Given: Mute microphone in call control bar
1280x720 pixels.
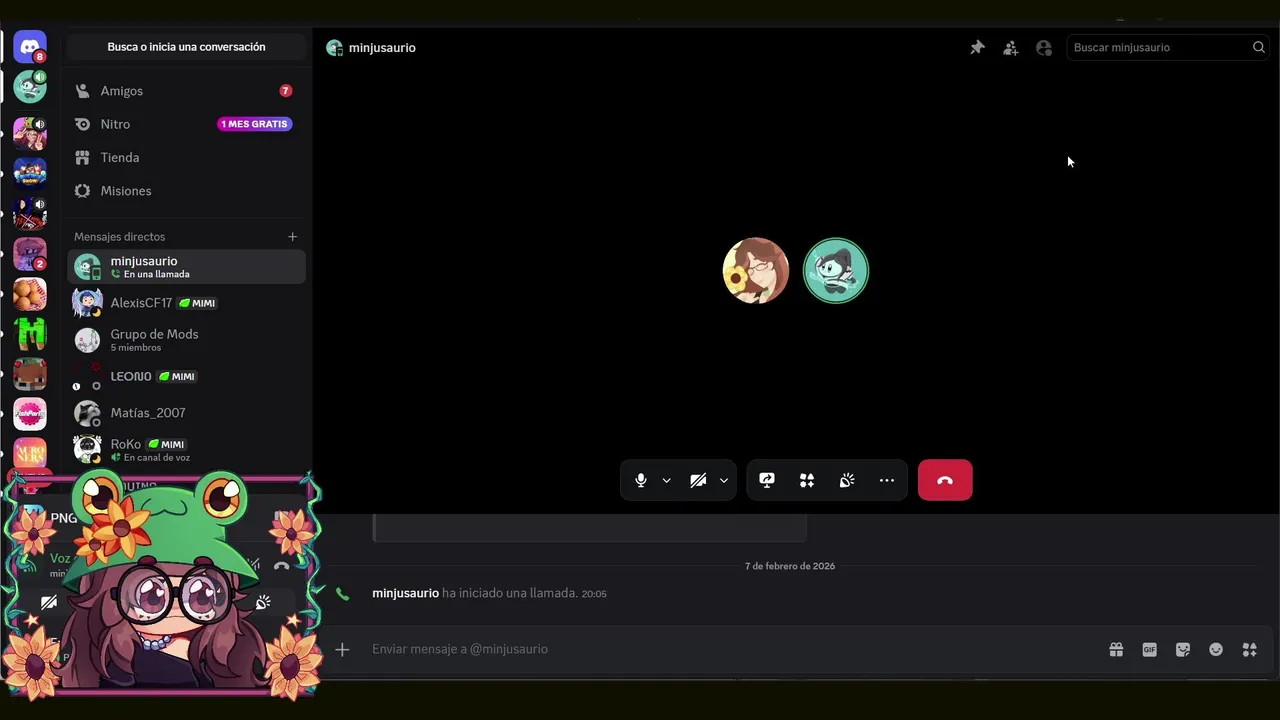Looking at the screenshot, I should (x=641, y=480).
